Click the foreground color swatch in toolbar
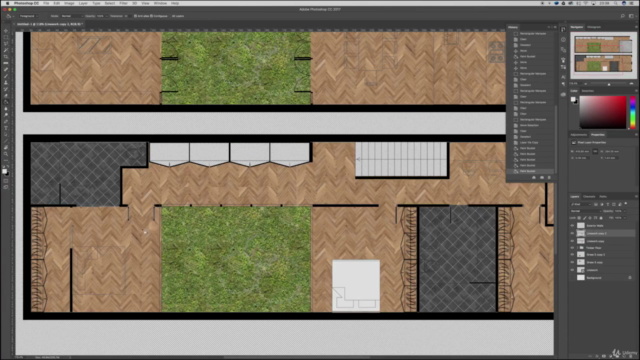 tap(4, 171)
